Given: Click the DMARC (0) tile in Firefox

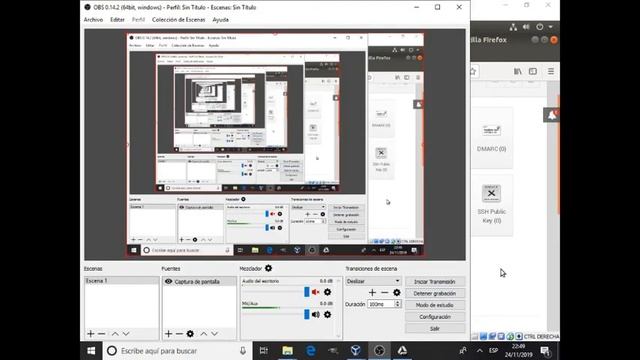Looking at the screenshot, I should click(x=491, y=138).
